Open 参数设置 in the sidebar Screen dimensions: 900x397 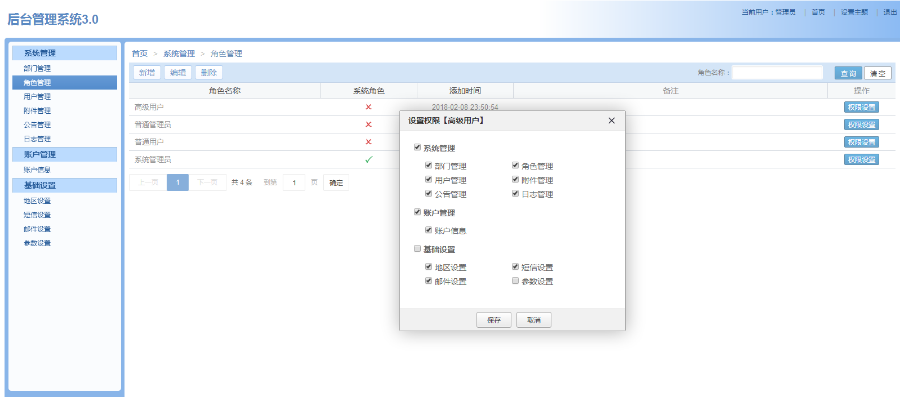point(37,243)
